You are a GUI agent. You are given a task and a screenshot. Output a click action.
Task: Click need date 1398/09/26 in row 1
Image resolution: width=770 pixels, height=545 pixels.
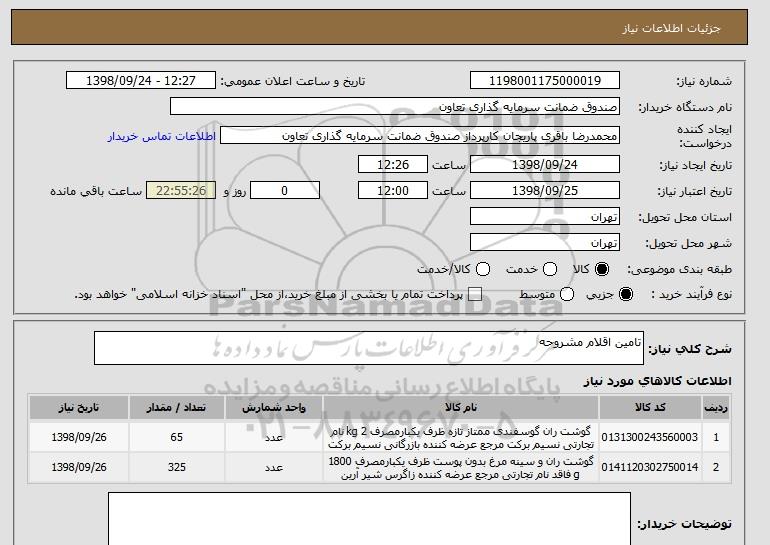click(79, 437)
